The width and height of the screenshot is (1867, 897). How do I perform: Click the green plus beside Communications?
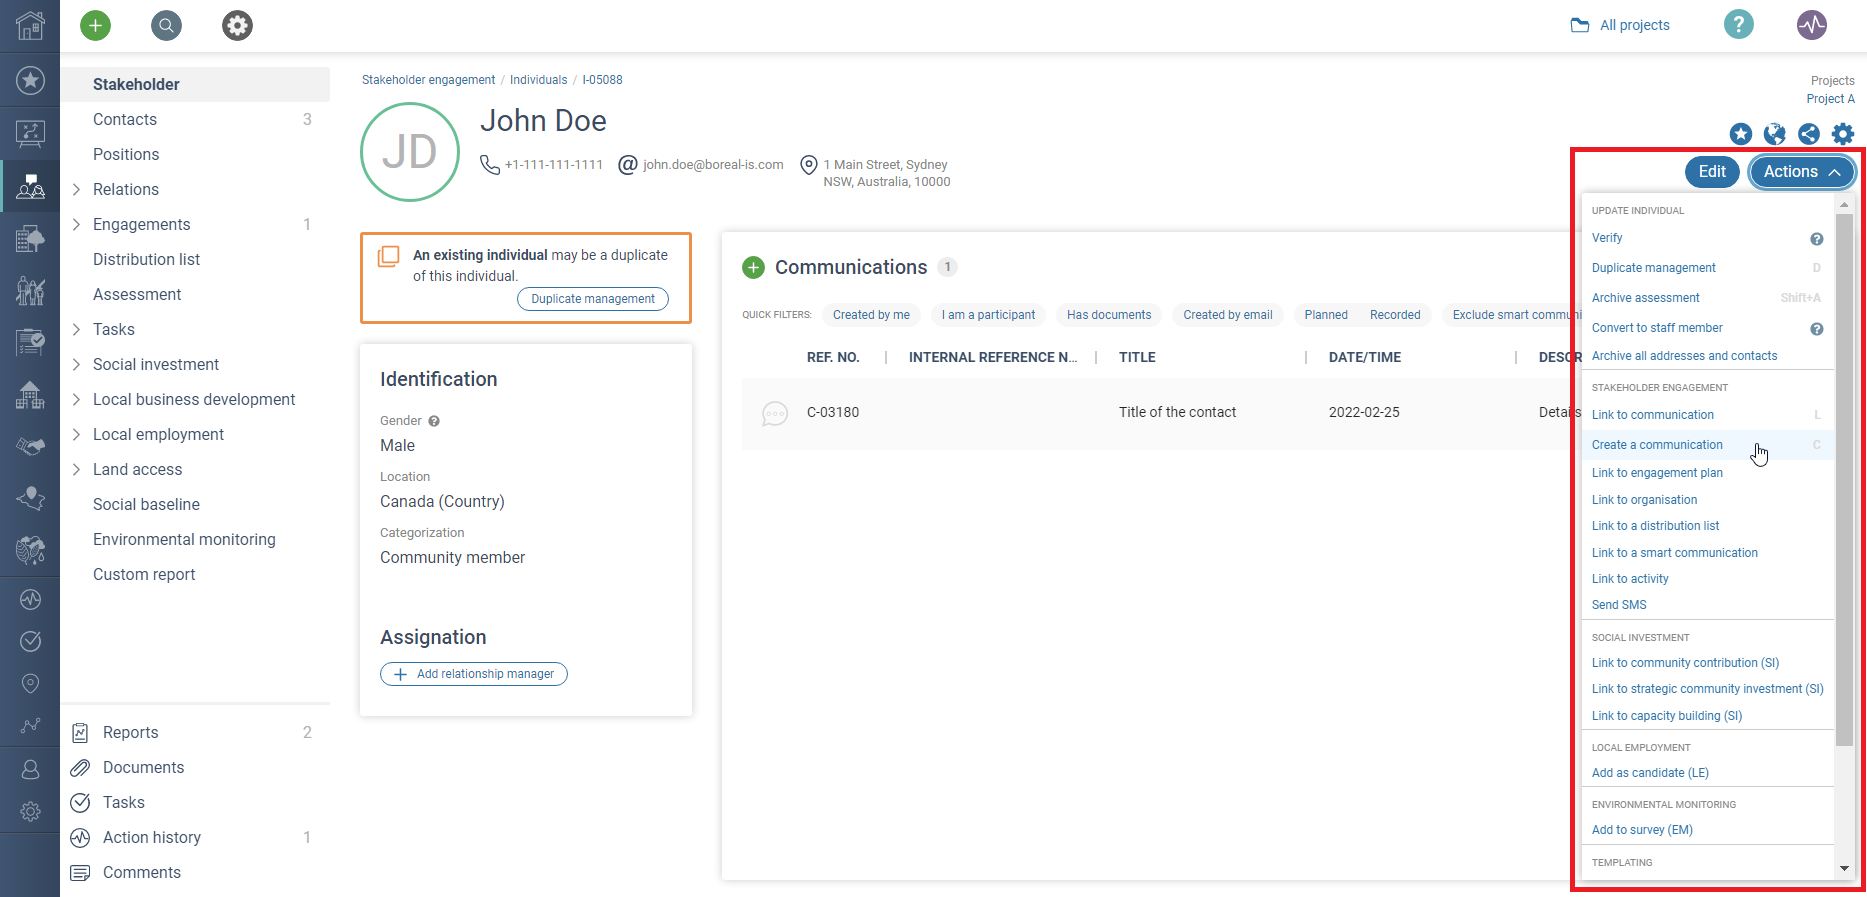tap(753, 267)
